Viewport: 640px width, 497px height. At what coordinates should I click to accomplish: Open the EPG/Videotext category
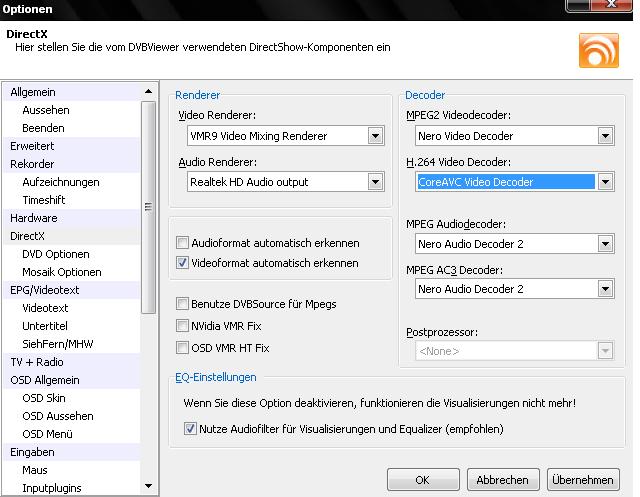tap(44, 290)
